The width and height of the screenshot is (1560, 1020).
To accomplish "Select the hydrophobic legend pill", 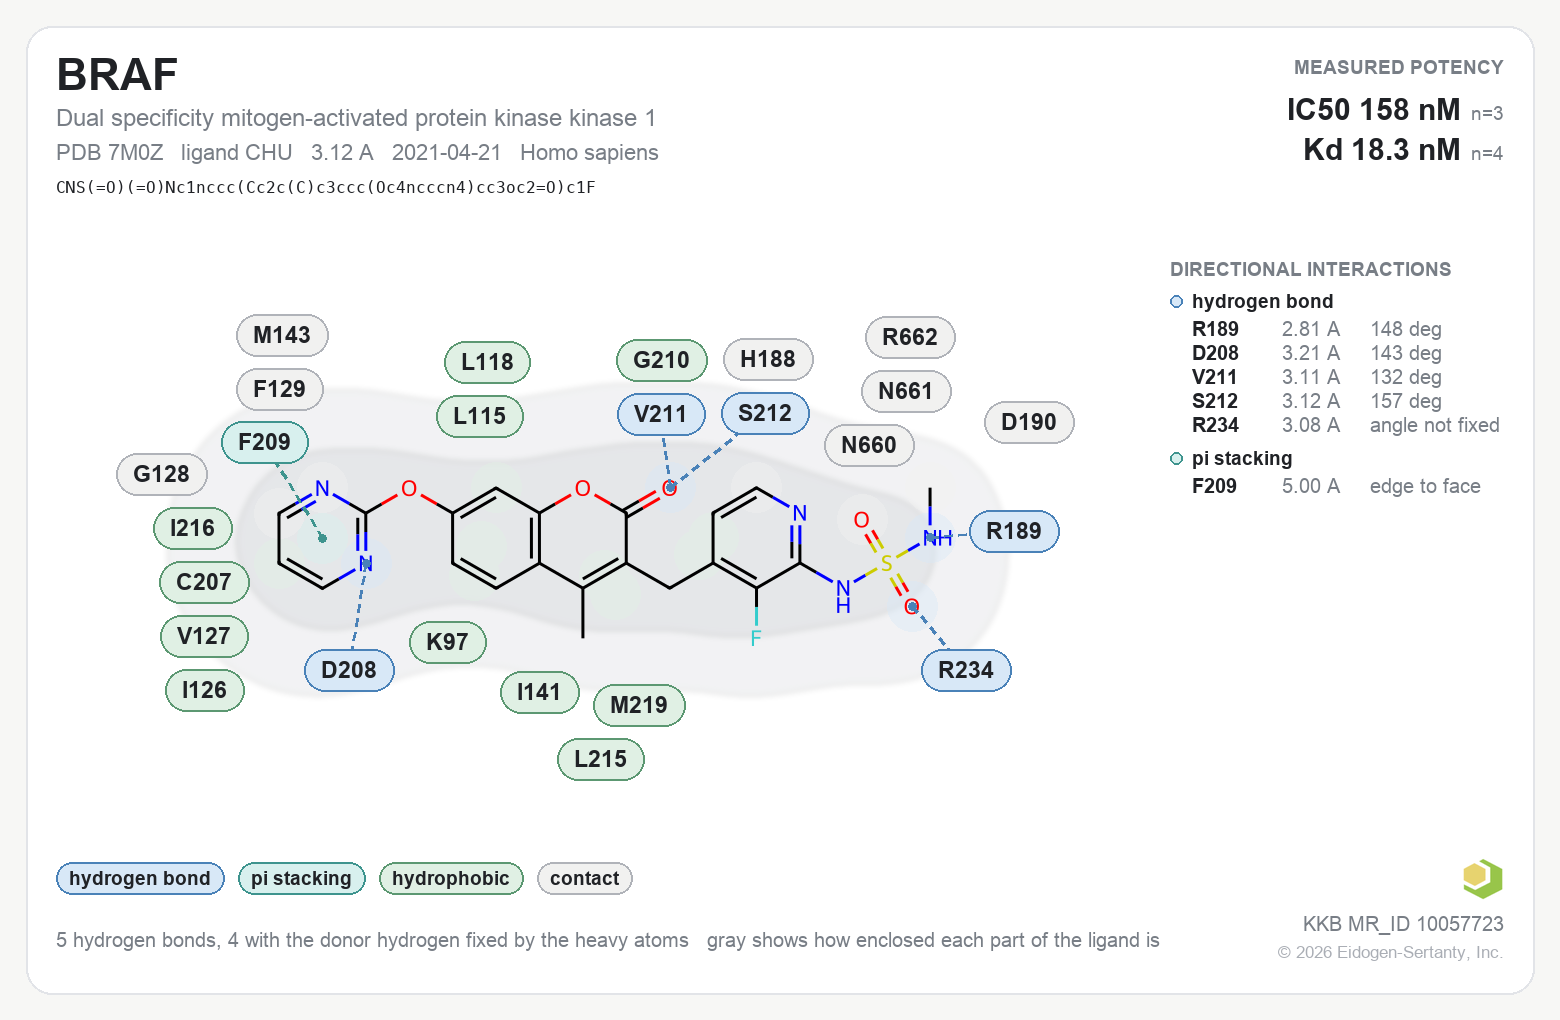I will [x=451, y=879].
